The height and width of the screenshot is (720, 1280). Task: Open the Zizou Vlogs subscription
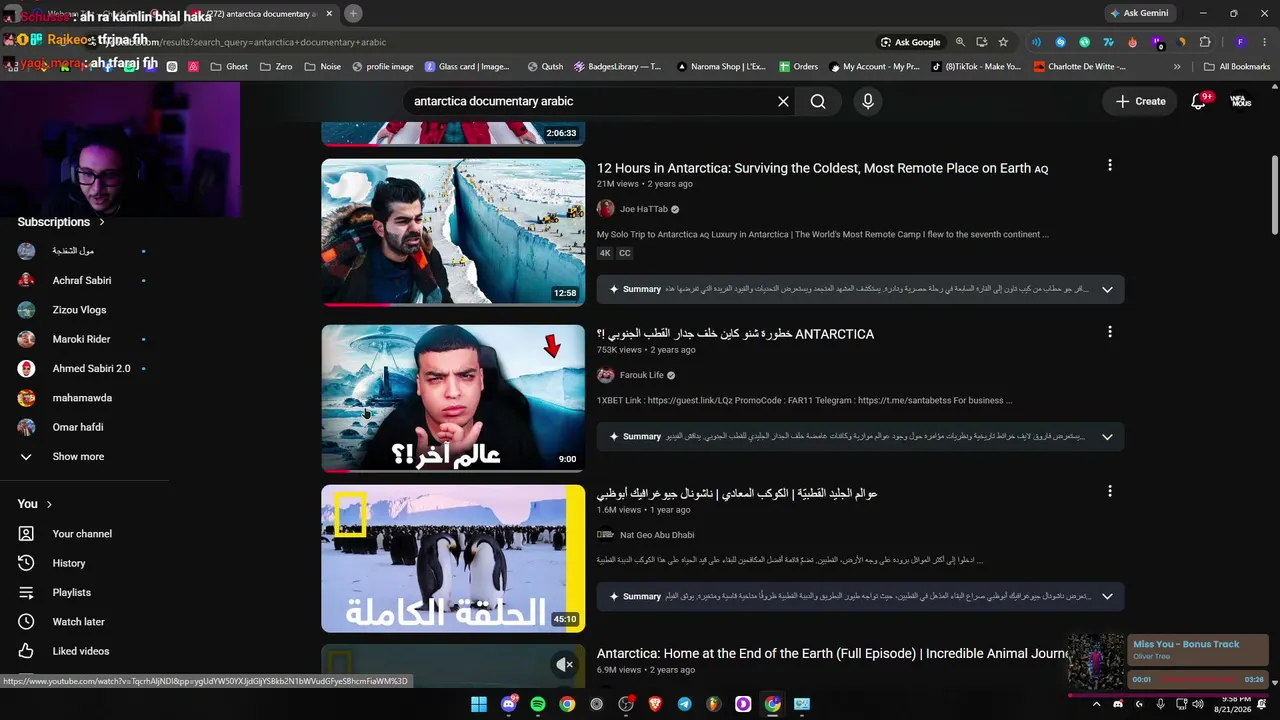tap(79, 310)
